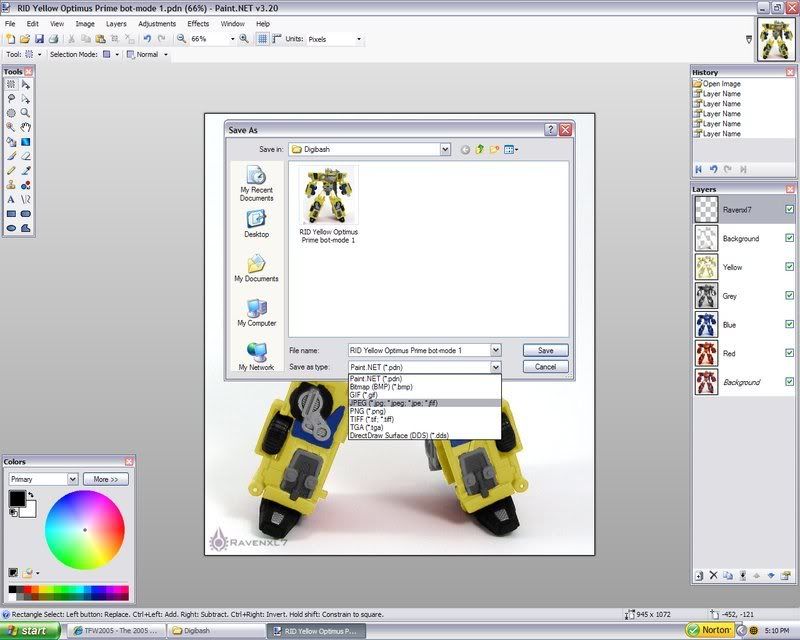Open the Units Pixels dropdown
The width and height of the screenshot is (800, 640).
(x=359, y=39)
